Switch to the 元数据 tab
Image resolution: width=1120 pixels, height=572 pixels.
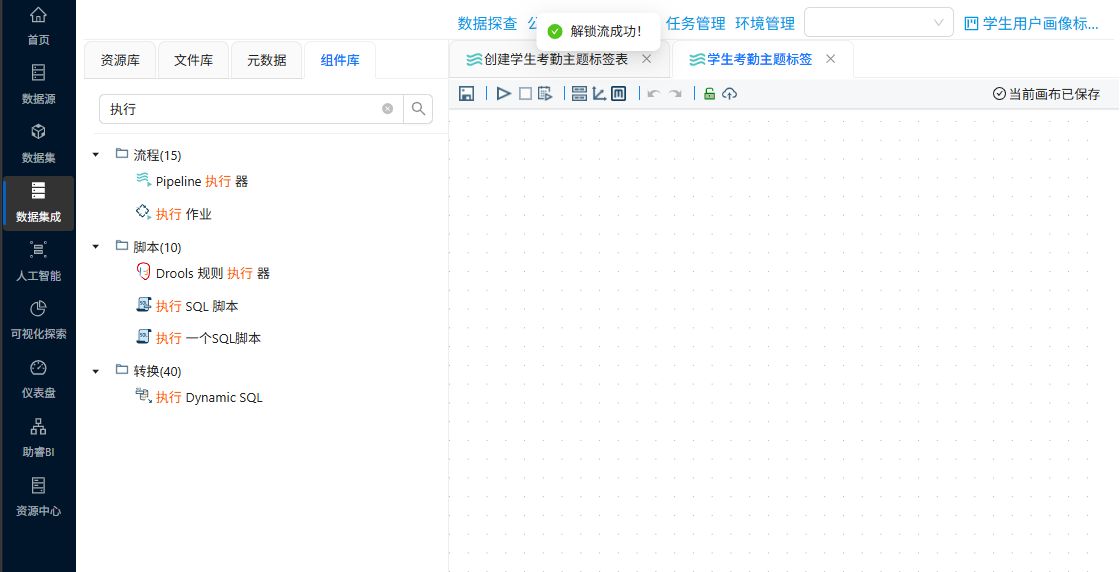point(267,60)
